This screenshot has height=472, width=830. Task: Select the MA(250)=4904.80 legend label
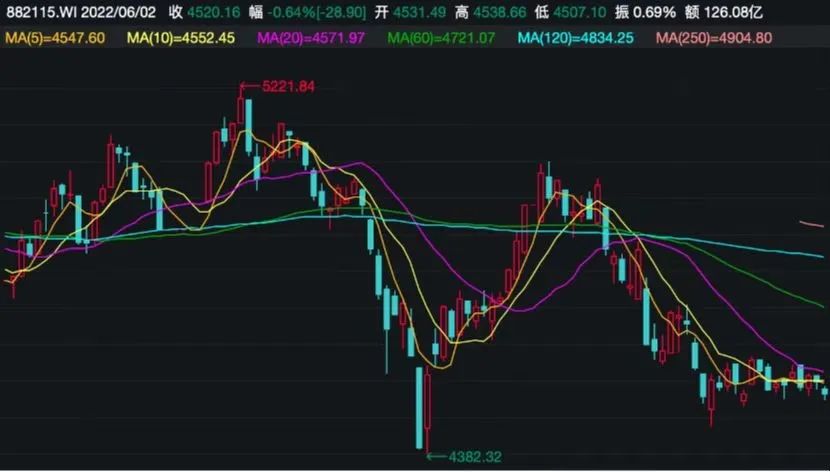point(713,38)
